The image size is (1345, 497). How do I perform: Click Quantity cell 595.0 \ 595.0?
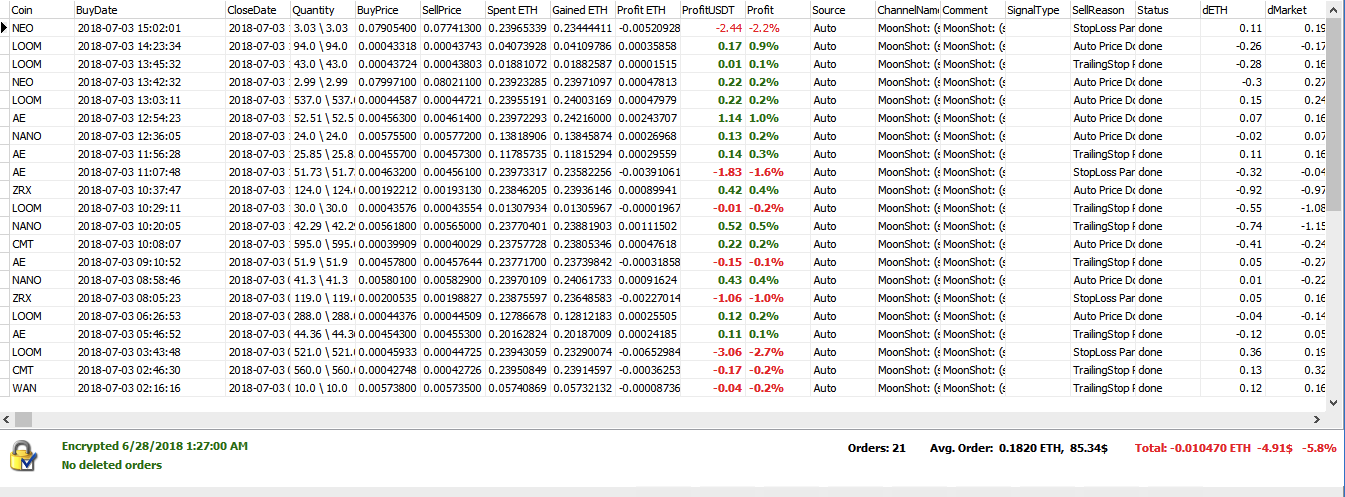[322, 244]
